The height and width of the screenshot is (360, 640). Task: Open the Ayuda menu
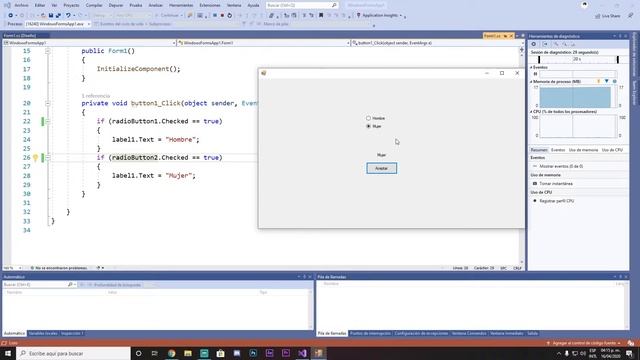click(x=253, y=5)
